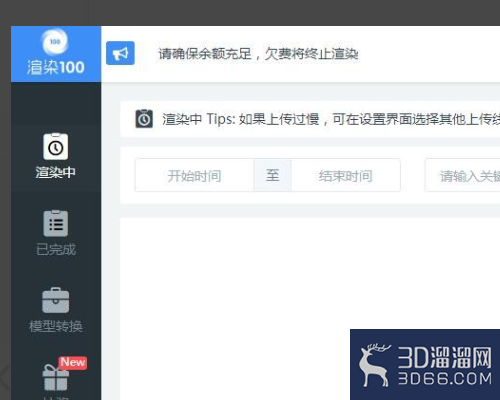
Task: Click the 渲染中 Tips upload hint text
Action: (331, 119)
